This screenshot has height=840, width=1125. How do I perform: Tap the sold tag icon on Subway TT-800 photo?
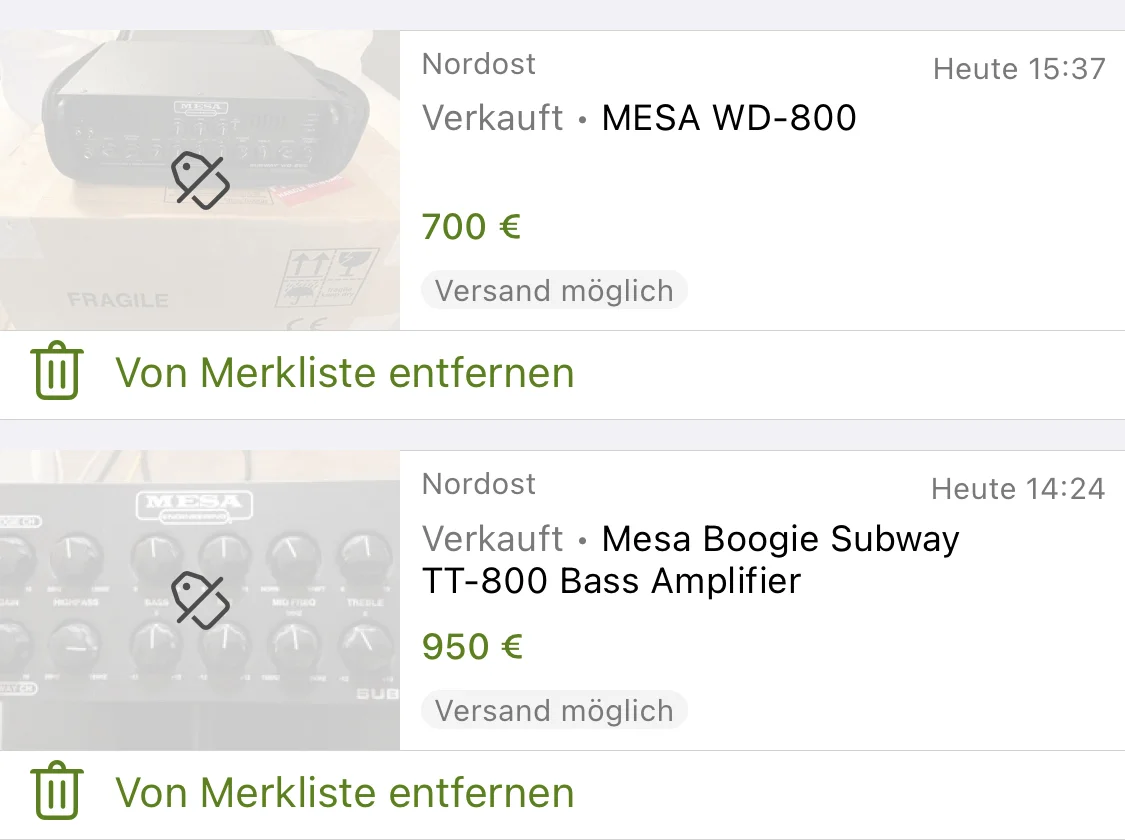click(200, 600)
